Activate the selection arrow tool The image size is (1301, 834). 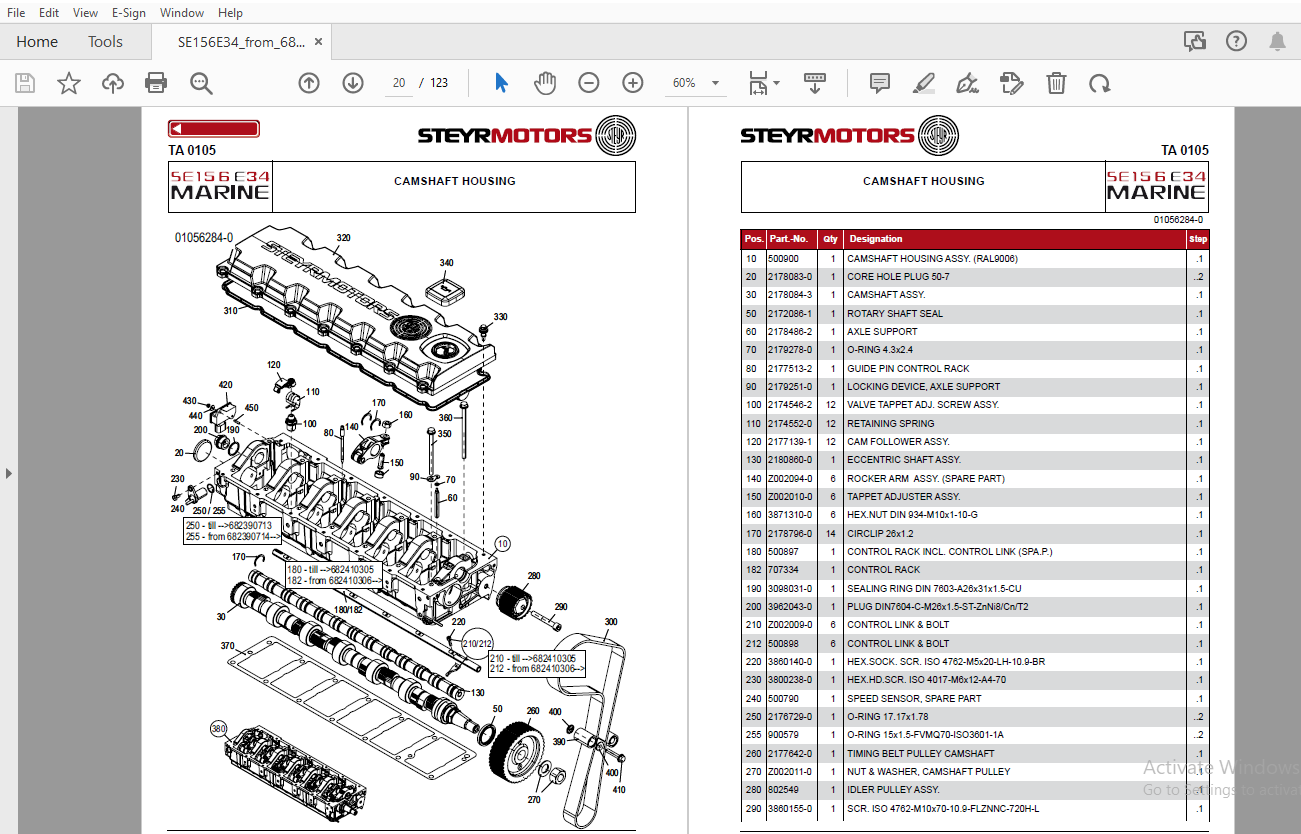coord(501,83)
